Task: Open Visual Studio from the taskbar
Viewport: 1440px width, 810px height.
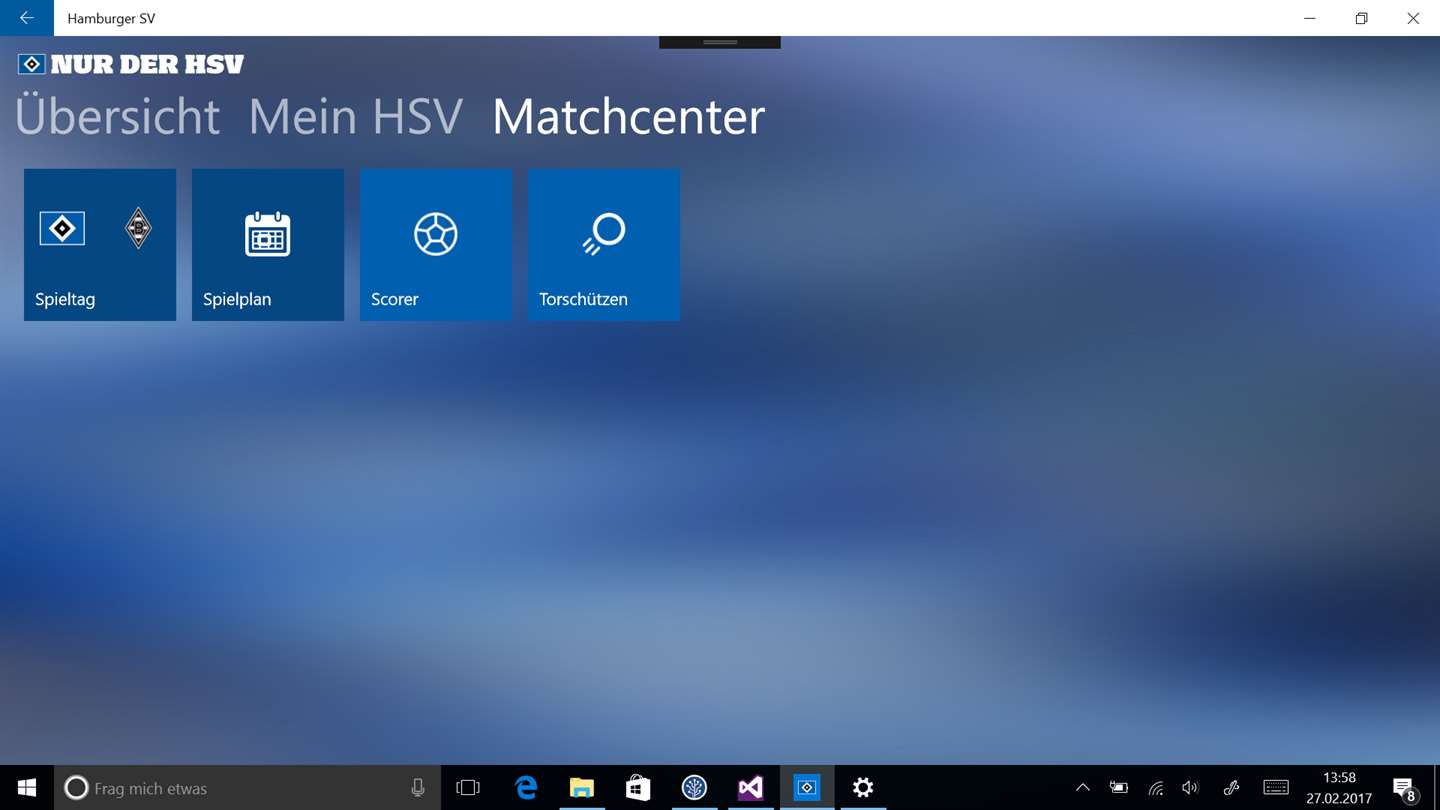Action: click(750, 788)
